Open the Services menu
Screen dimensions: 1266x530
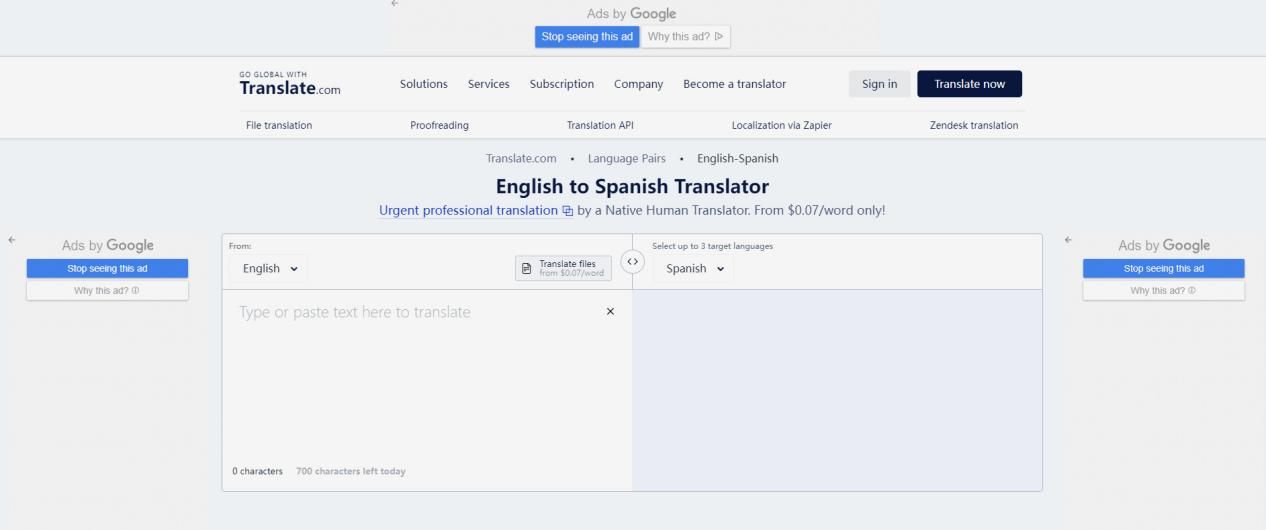(489, 84)
